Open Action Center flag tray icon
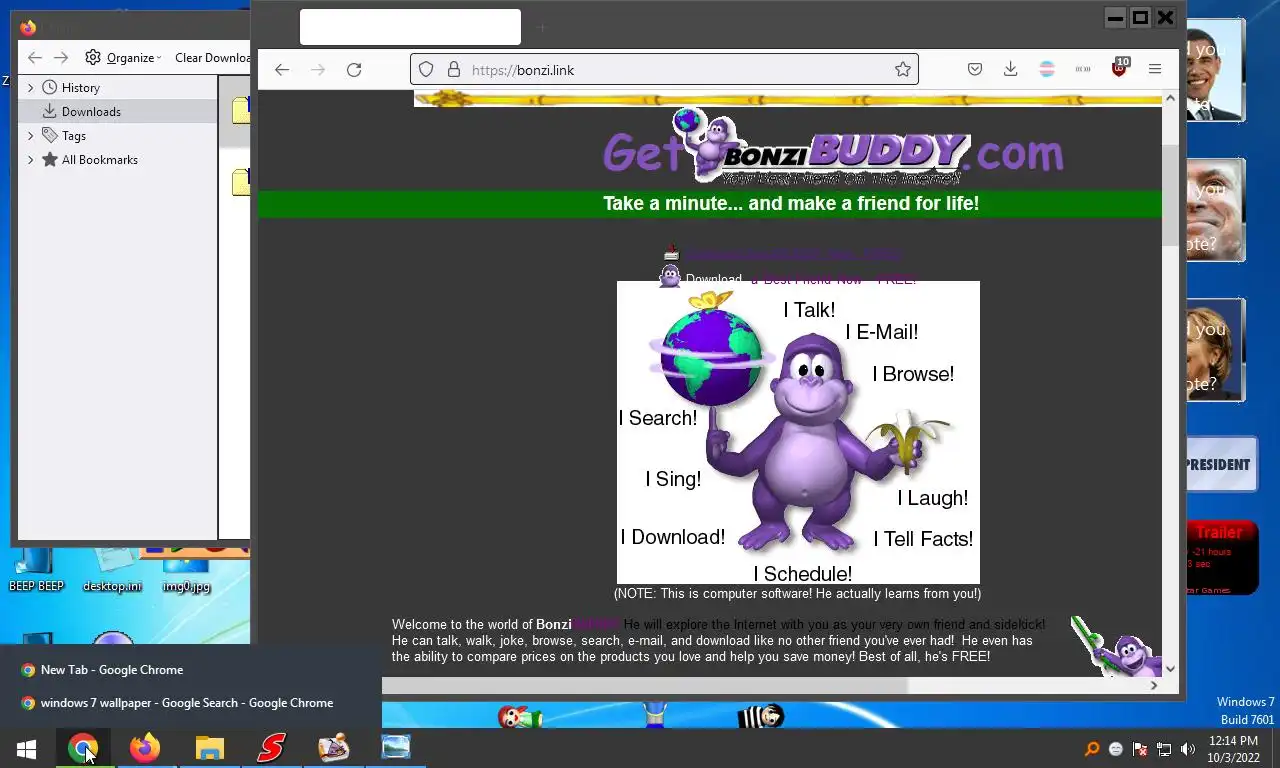This screenshot has height=768, width=1280. (x=1140, y=749)
